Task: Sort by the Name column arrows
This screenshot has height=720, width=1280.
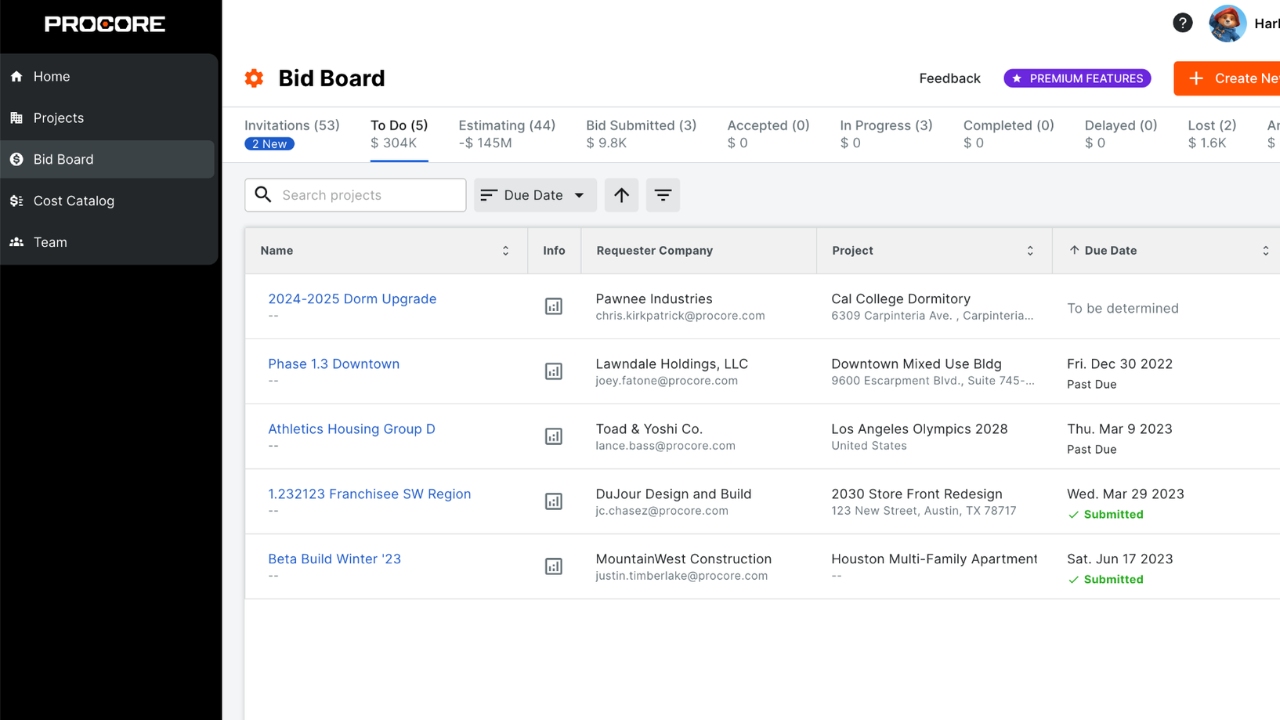Action: point(506,251)
